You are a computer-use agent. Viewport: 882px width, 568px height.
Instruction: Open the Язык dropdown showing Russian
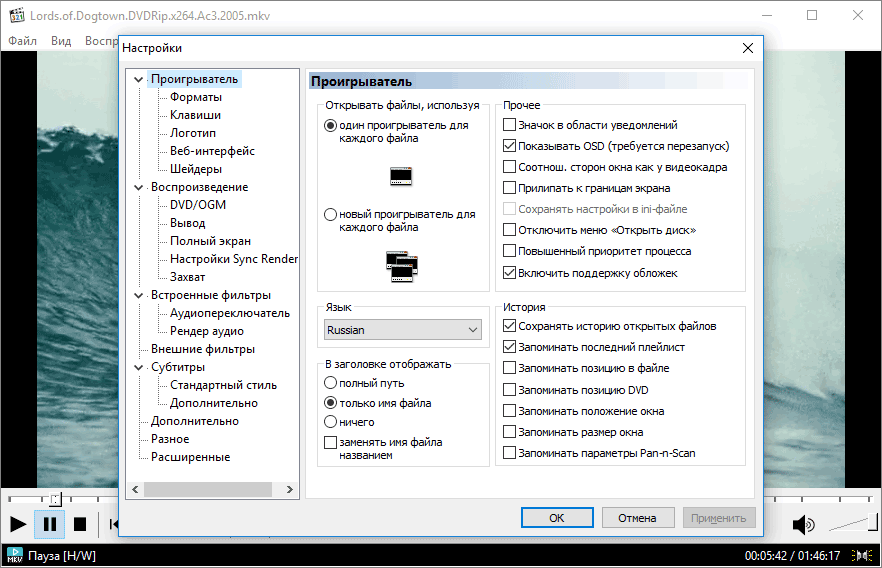pos(403,330)
